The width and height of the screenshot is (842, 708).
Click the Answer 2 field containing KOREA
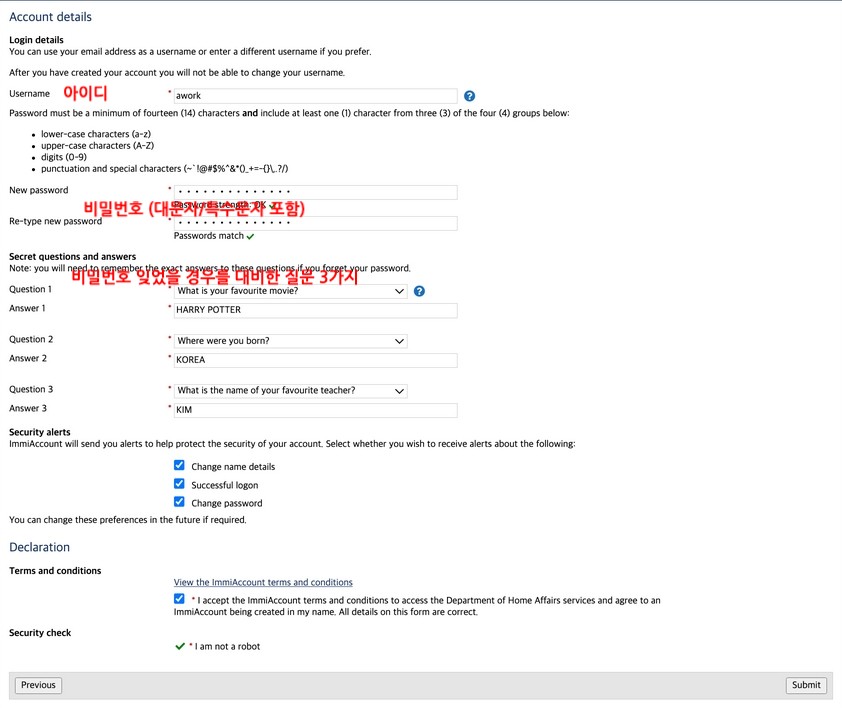(x=315, y=360)
